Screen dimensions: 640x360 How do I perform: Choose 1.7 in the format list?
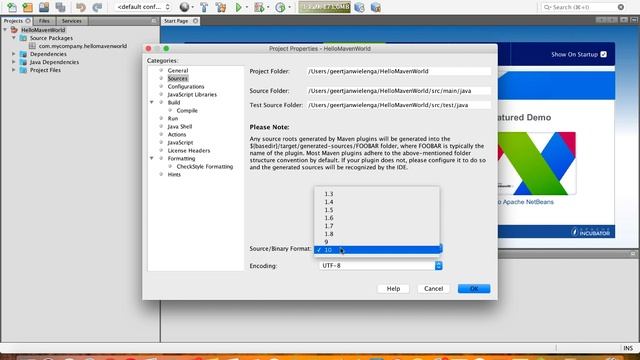pos(377,226)
